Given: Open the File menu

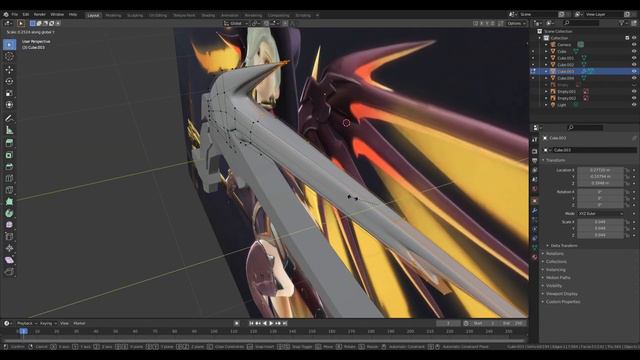Looking at the screenshot, I should [x=15, y=14].
